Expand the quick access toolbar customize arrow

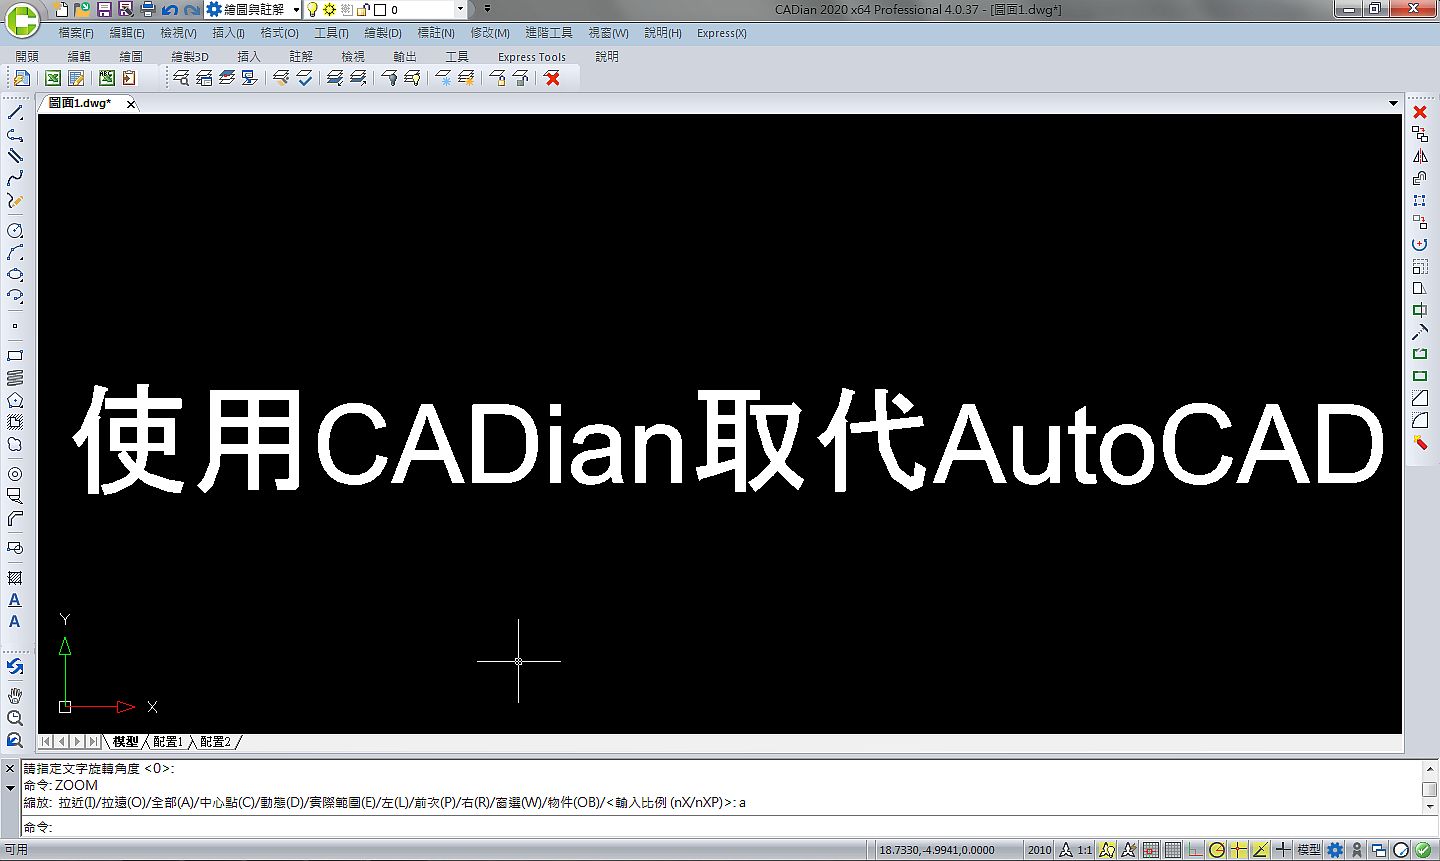pos(487,9)
